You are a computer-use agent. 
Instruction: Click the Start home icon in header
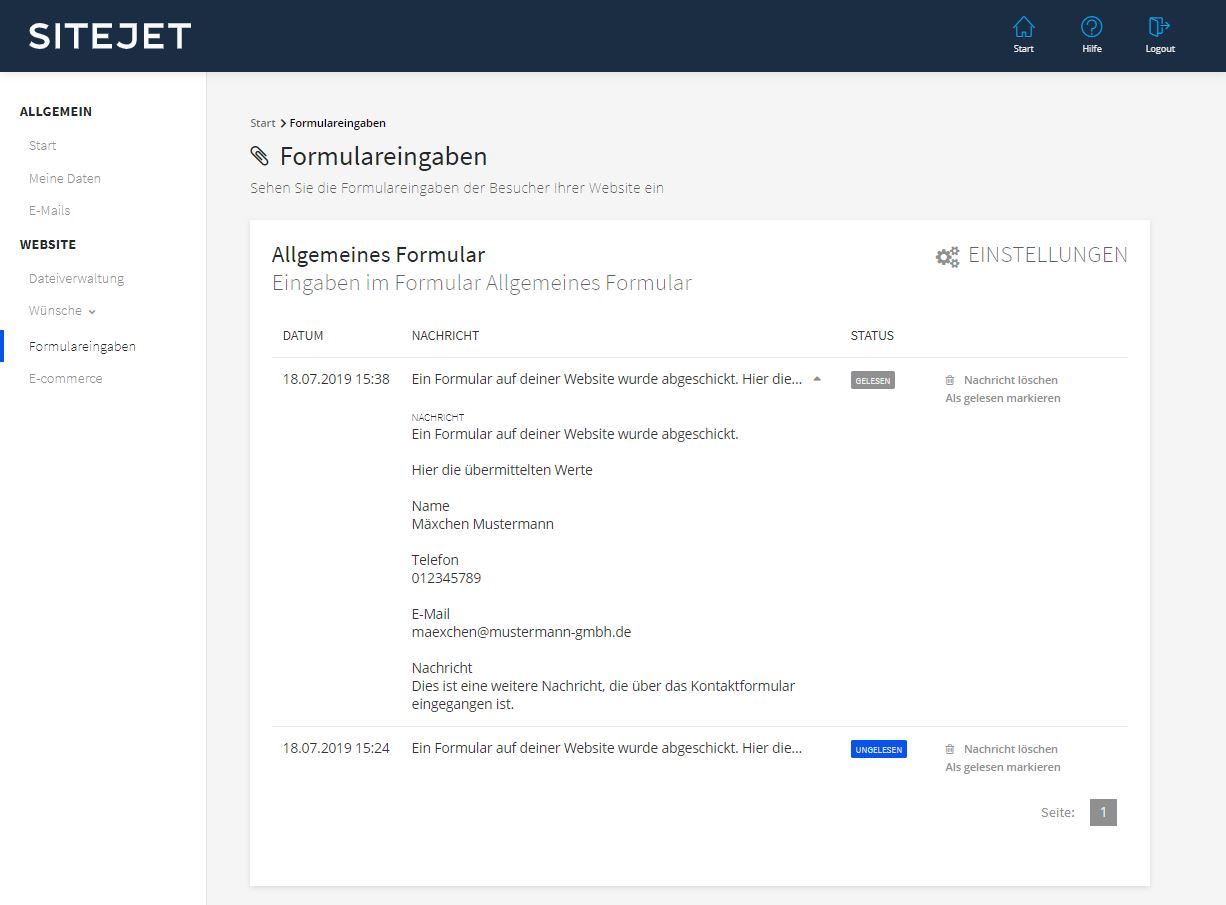pos(1024,27)
